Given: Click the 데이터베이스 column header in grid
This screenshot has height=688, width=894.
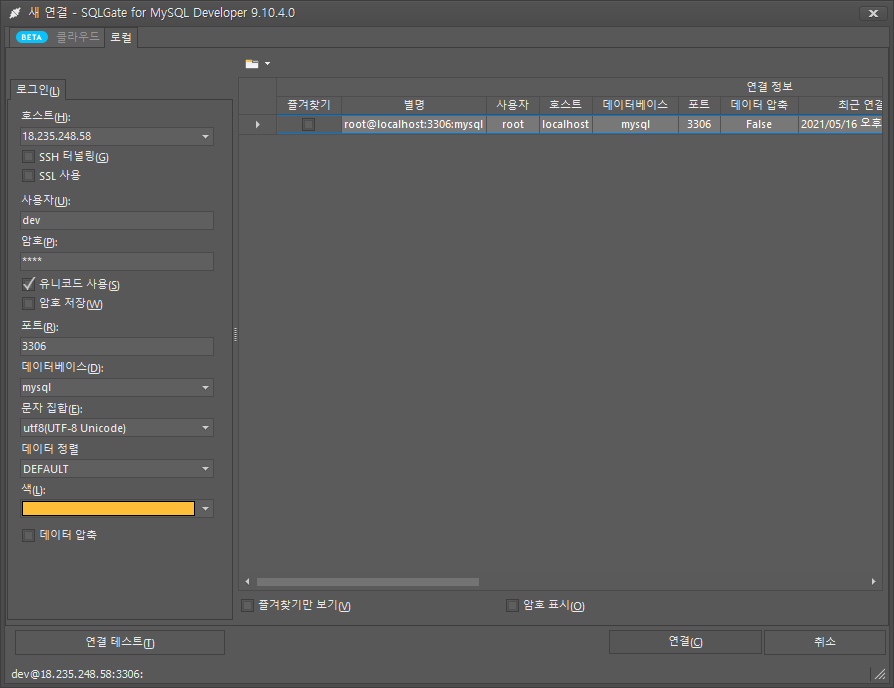Looking at the screenshot, I should click(x=635, y=105).
